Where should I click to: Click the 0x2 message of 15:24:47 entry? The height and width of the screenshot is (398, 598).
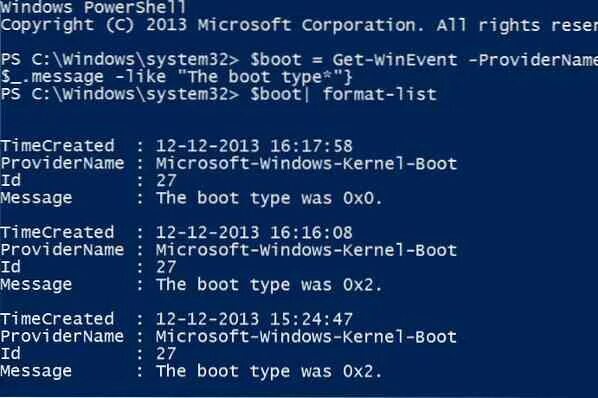269,371
